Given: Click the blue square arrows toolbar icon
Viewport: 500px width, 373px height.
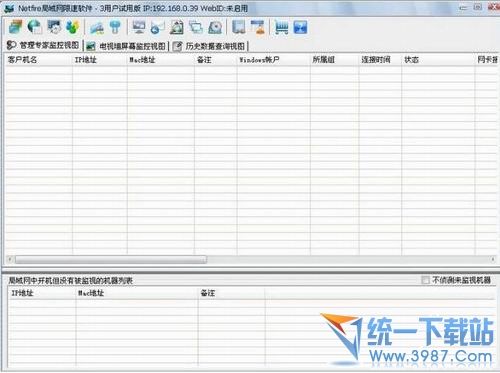Looking at the screenshot, I should click(x=300, y=27).
